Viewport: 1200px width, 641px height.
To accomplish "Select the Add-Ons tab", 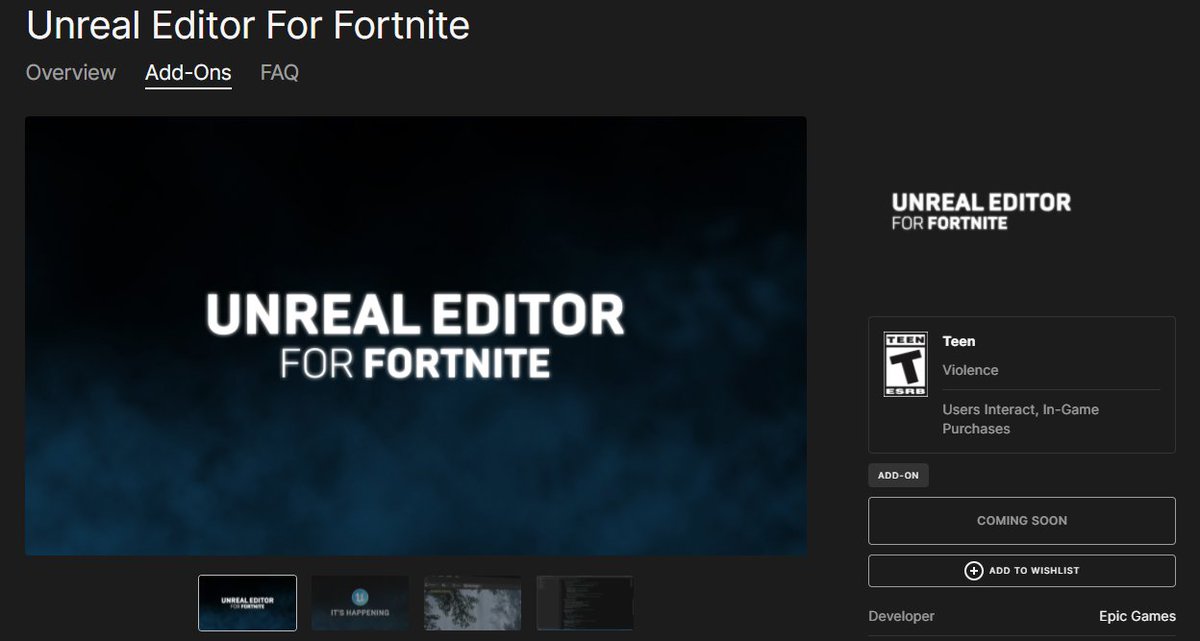I will click(x=188, y=73).
